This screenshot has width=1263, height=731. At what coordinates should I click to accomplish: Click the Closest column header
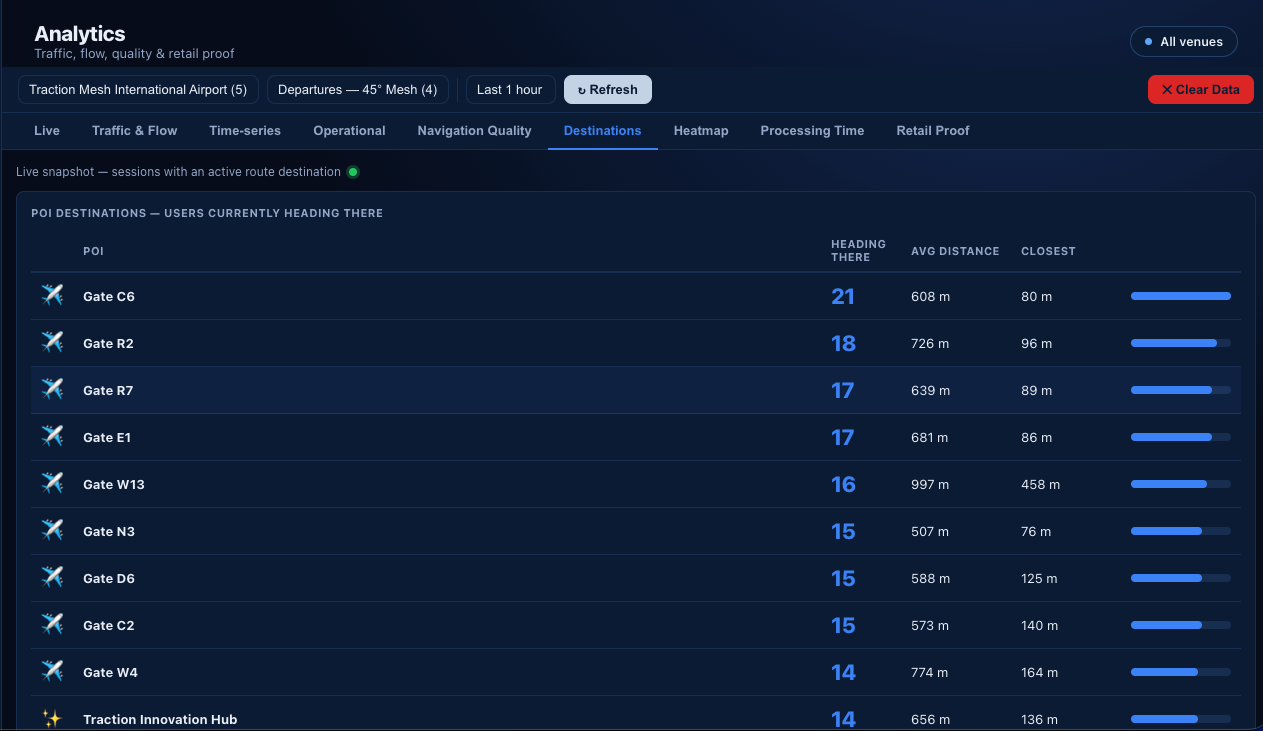pos(1048,251)
